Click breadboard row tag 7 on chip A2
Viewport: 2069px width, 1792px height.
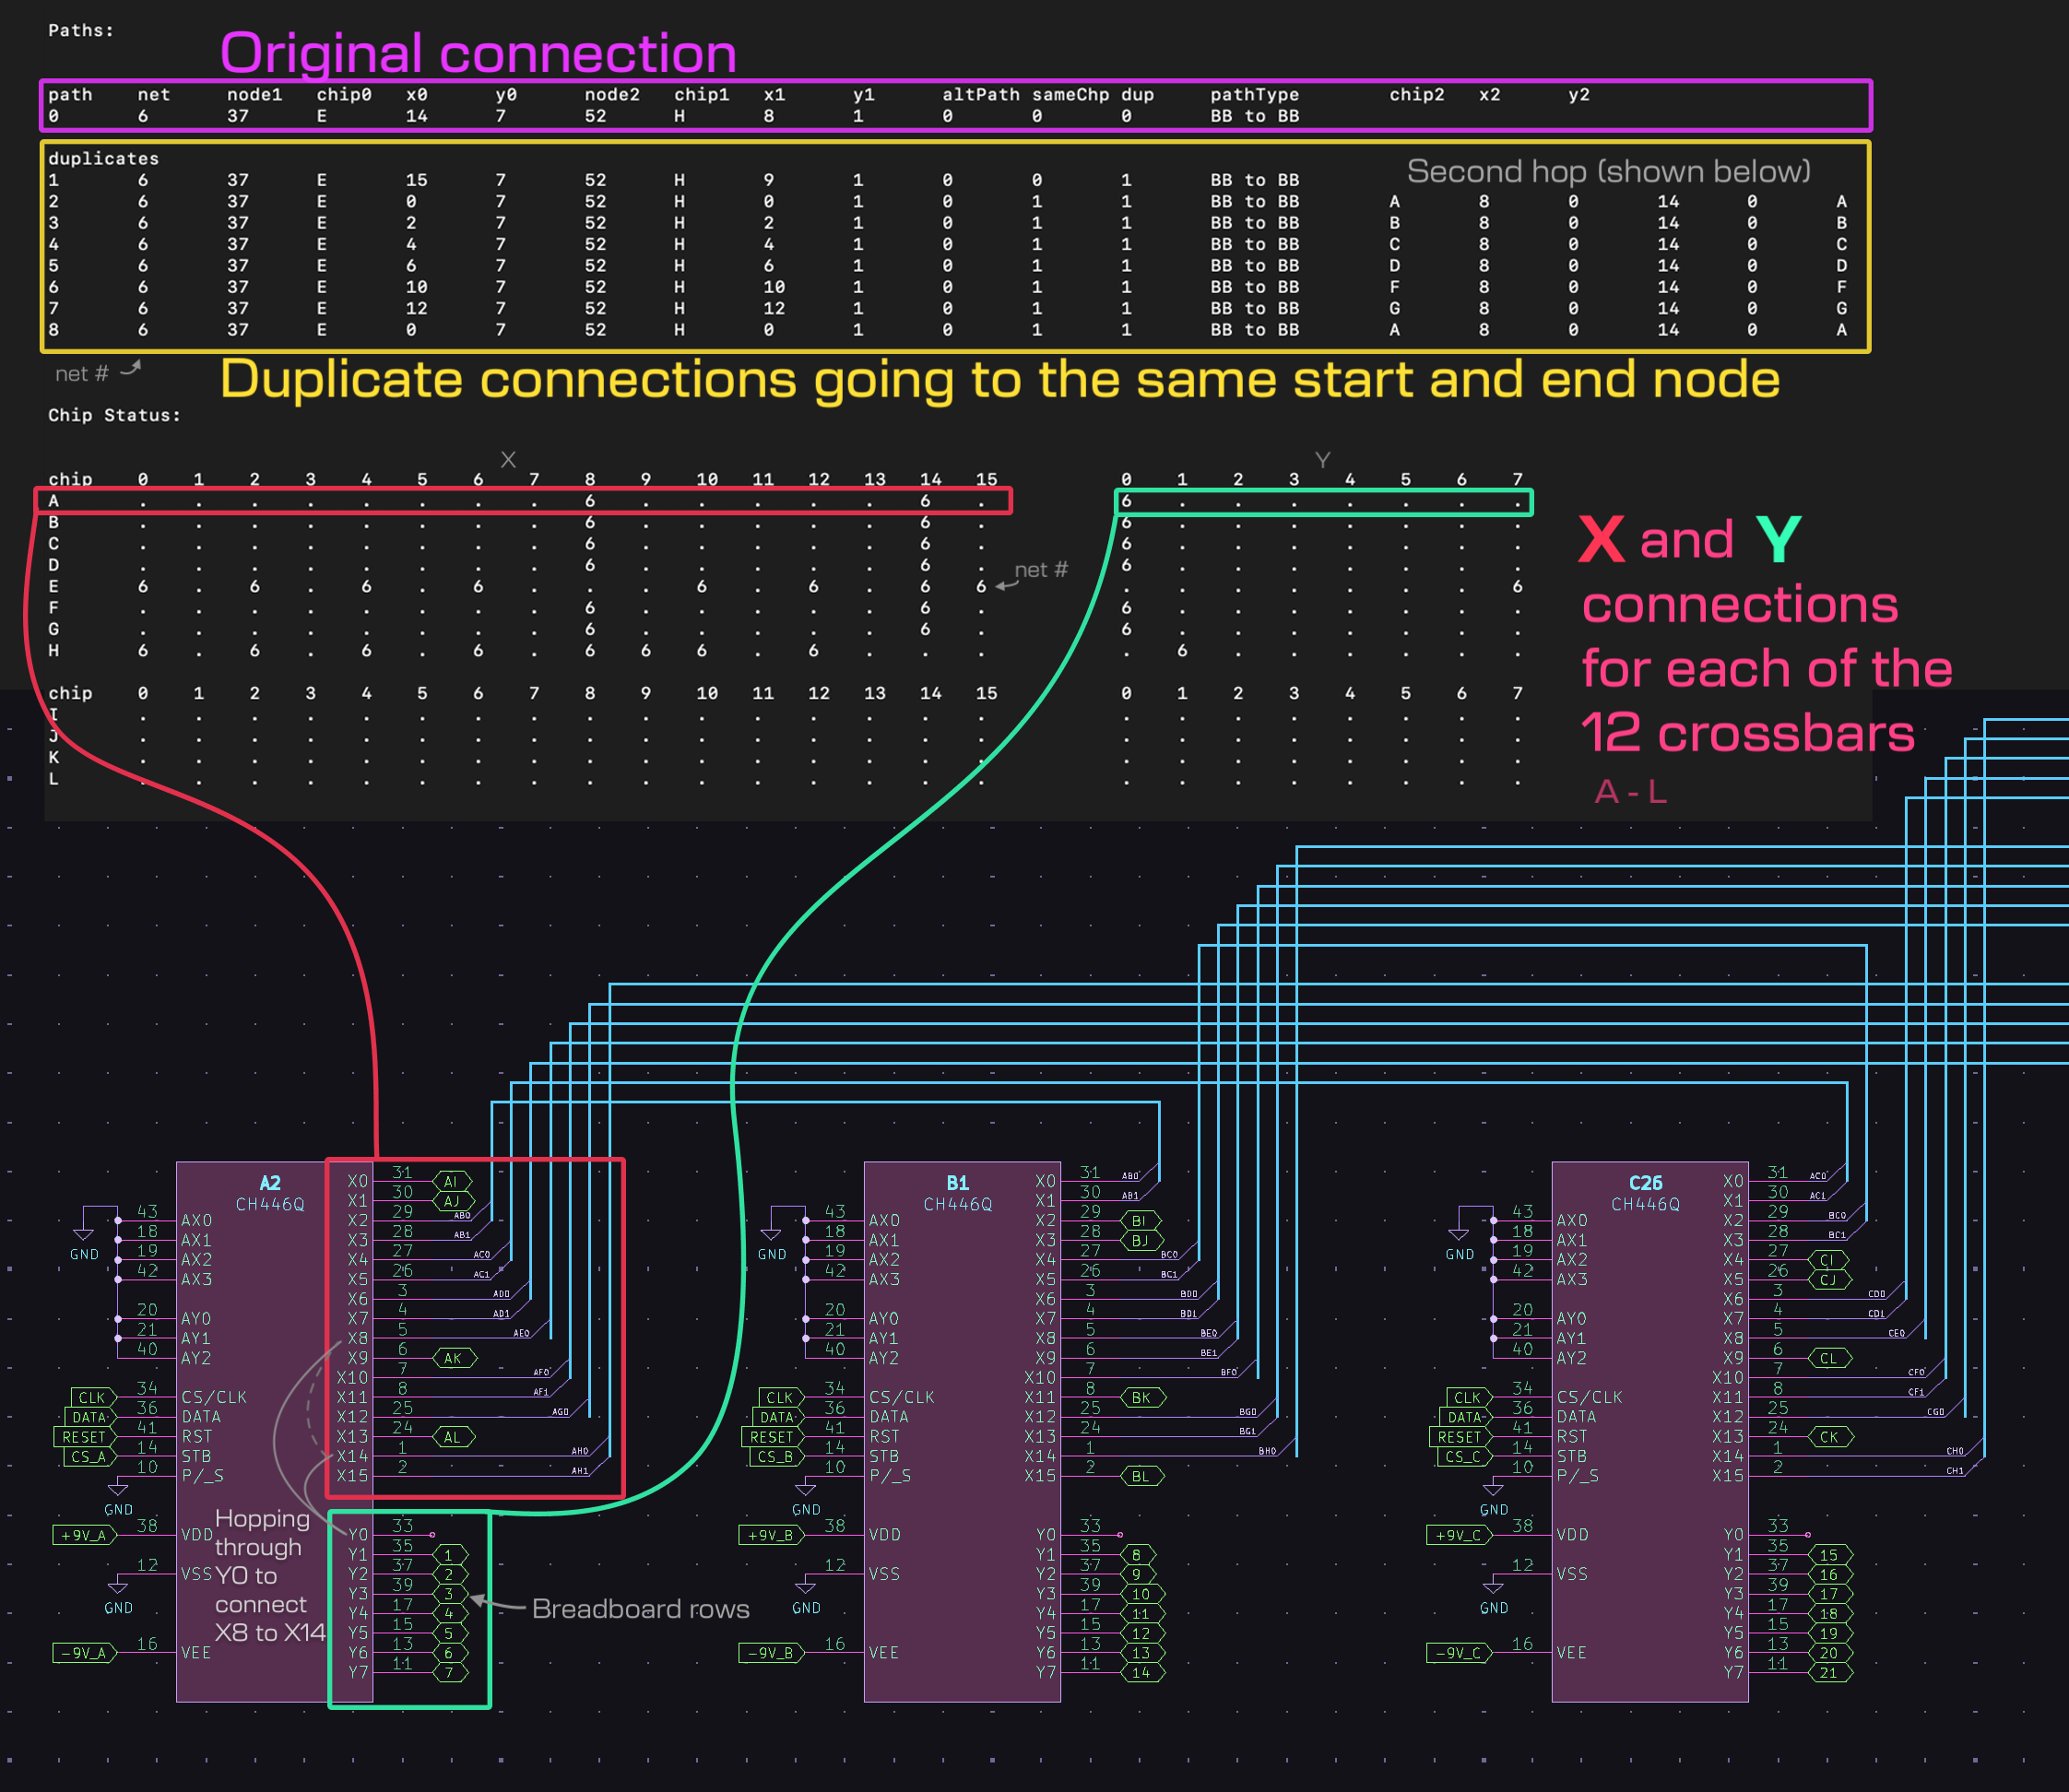[x=450, y=1673]
